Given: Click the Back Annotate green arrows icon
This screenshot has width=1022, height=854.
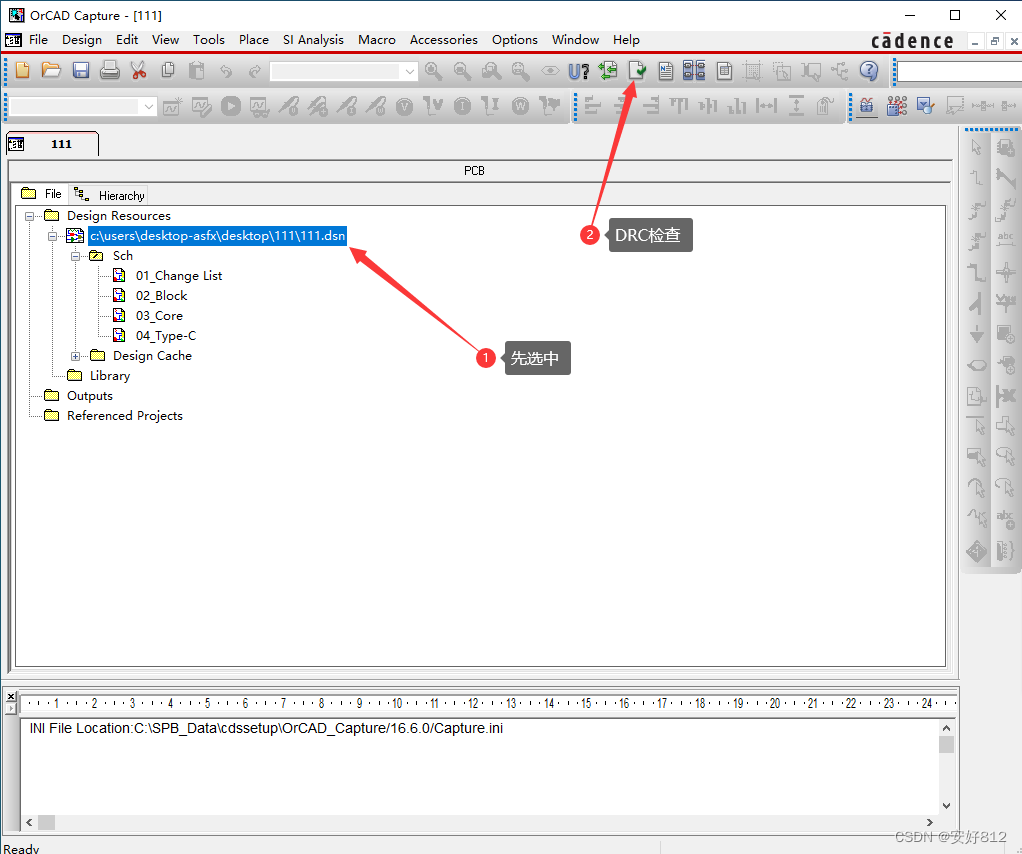Looking at the screenshot, I should 608,70.
